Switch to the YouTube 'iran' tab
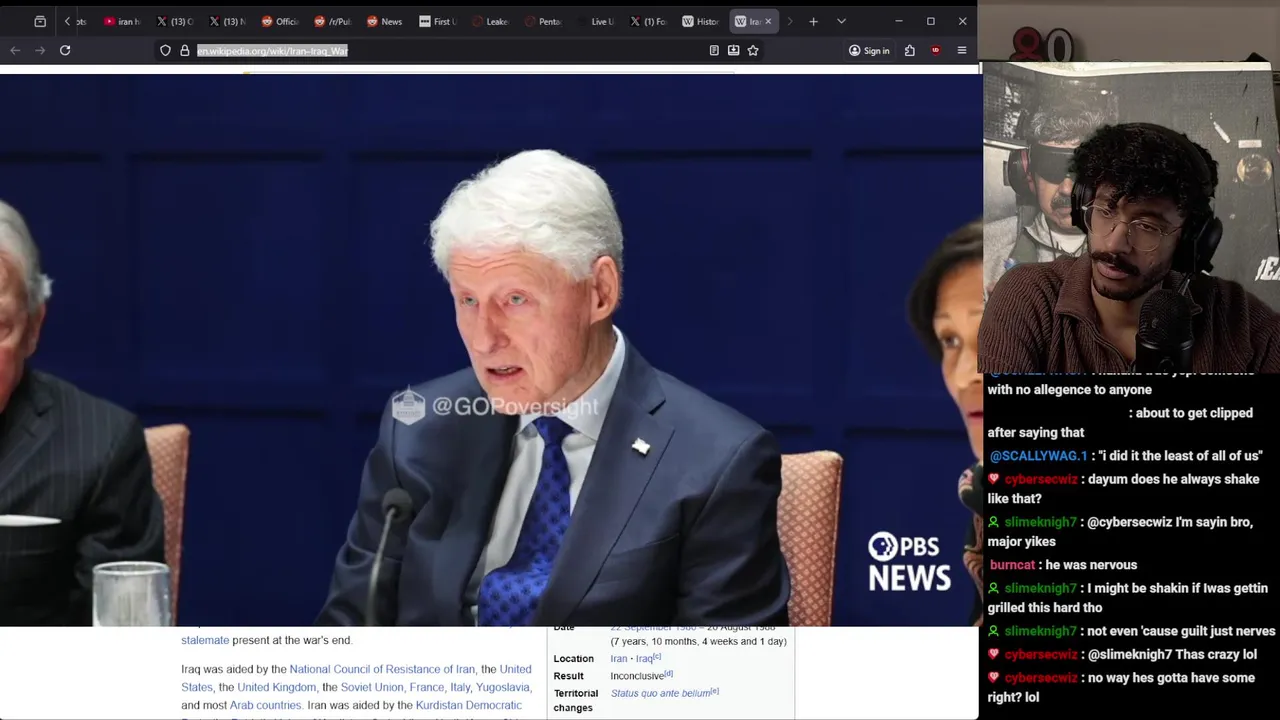Viewport: 1280px width, 720px height. (x=123, y=21)
